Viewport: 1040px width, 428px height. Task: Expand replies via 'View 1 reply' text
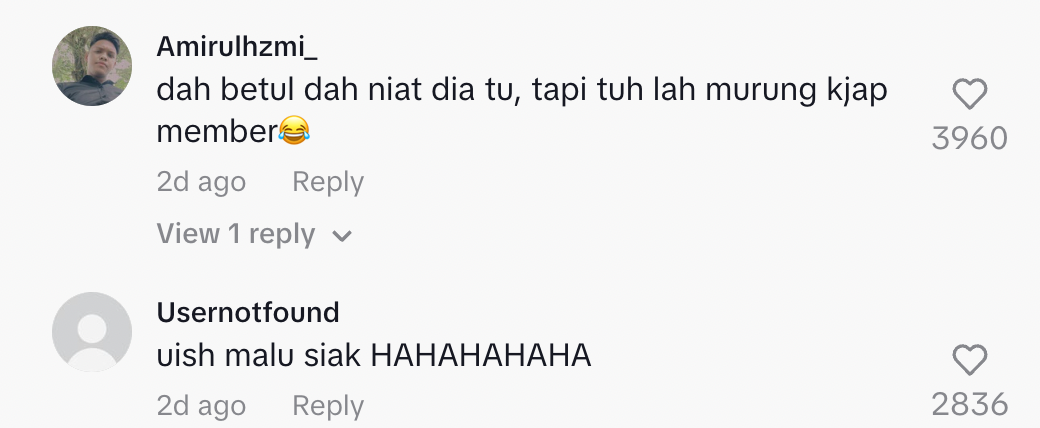(x=235, y=234)
